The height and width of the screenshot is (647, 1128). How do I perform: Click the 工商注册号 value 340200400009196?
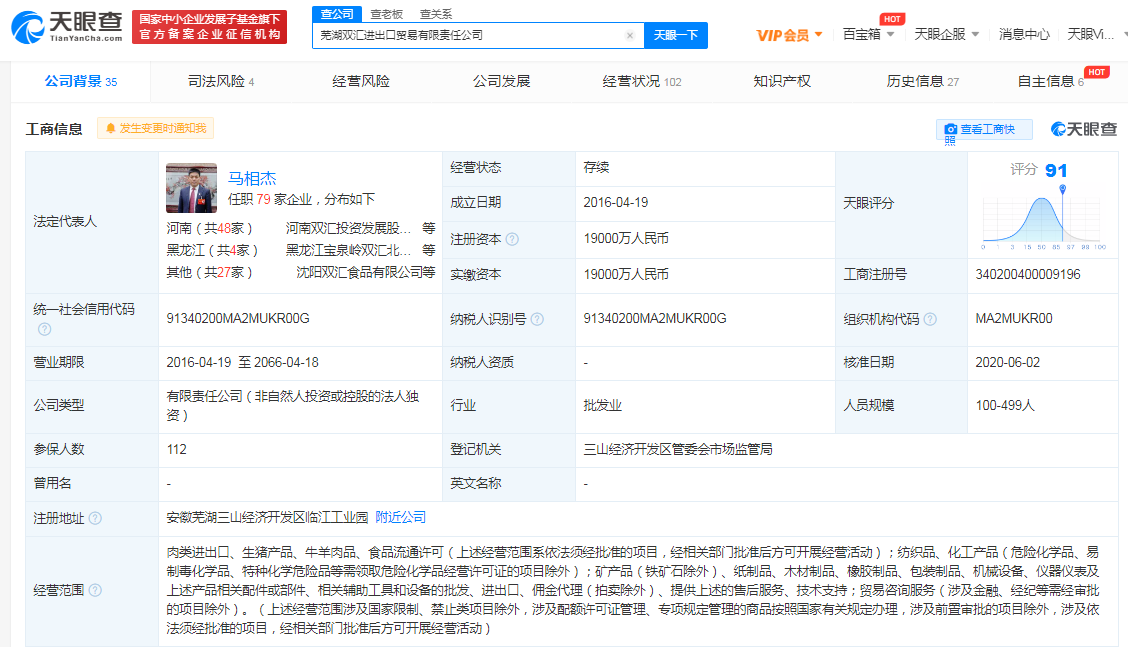click(1028, 274)
